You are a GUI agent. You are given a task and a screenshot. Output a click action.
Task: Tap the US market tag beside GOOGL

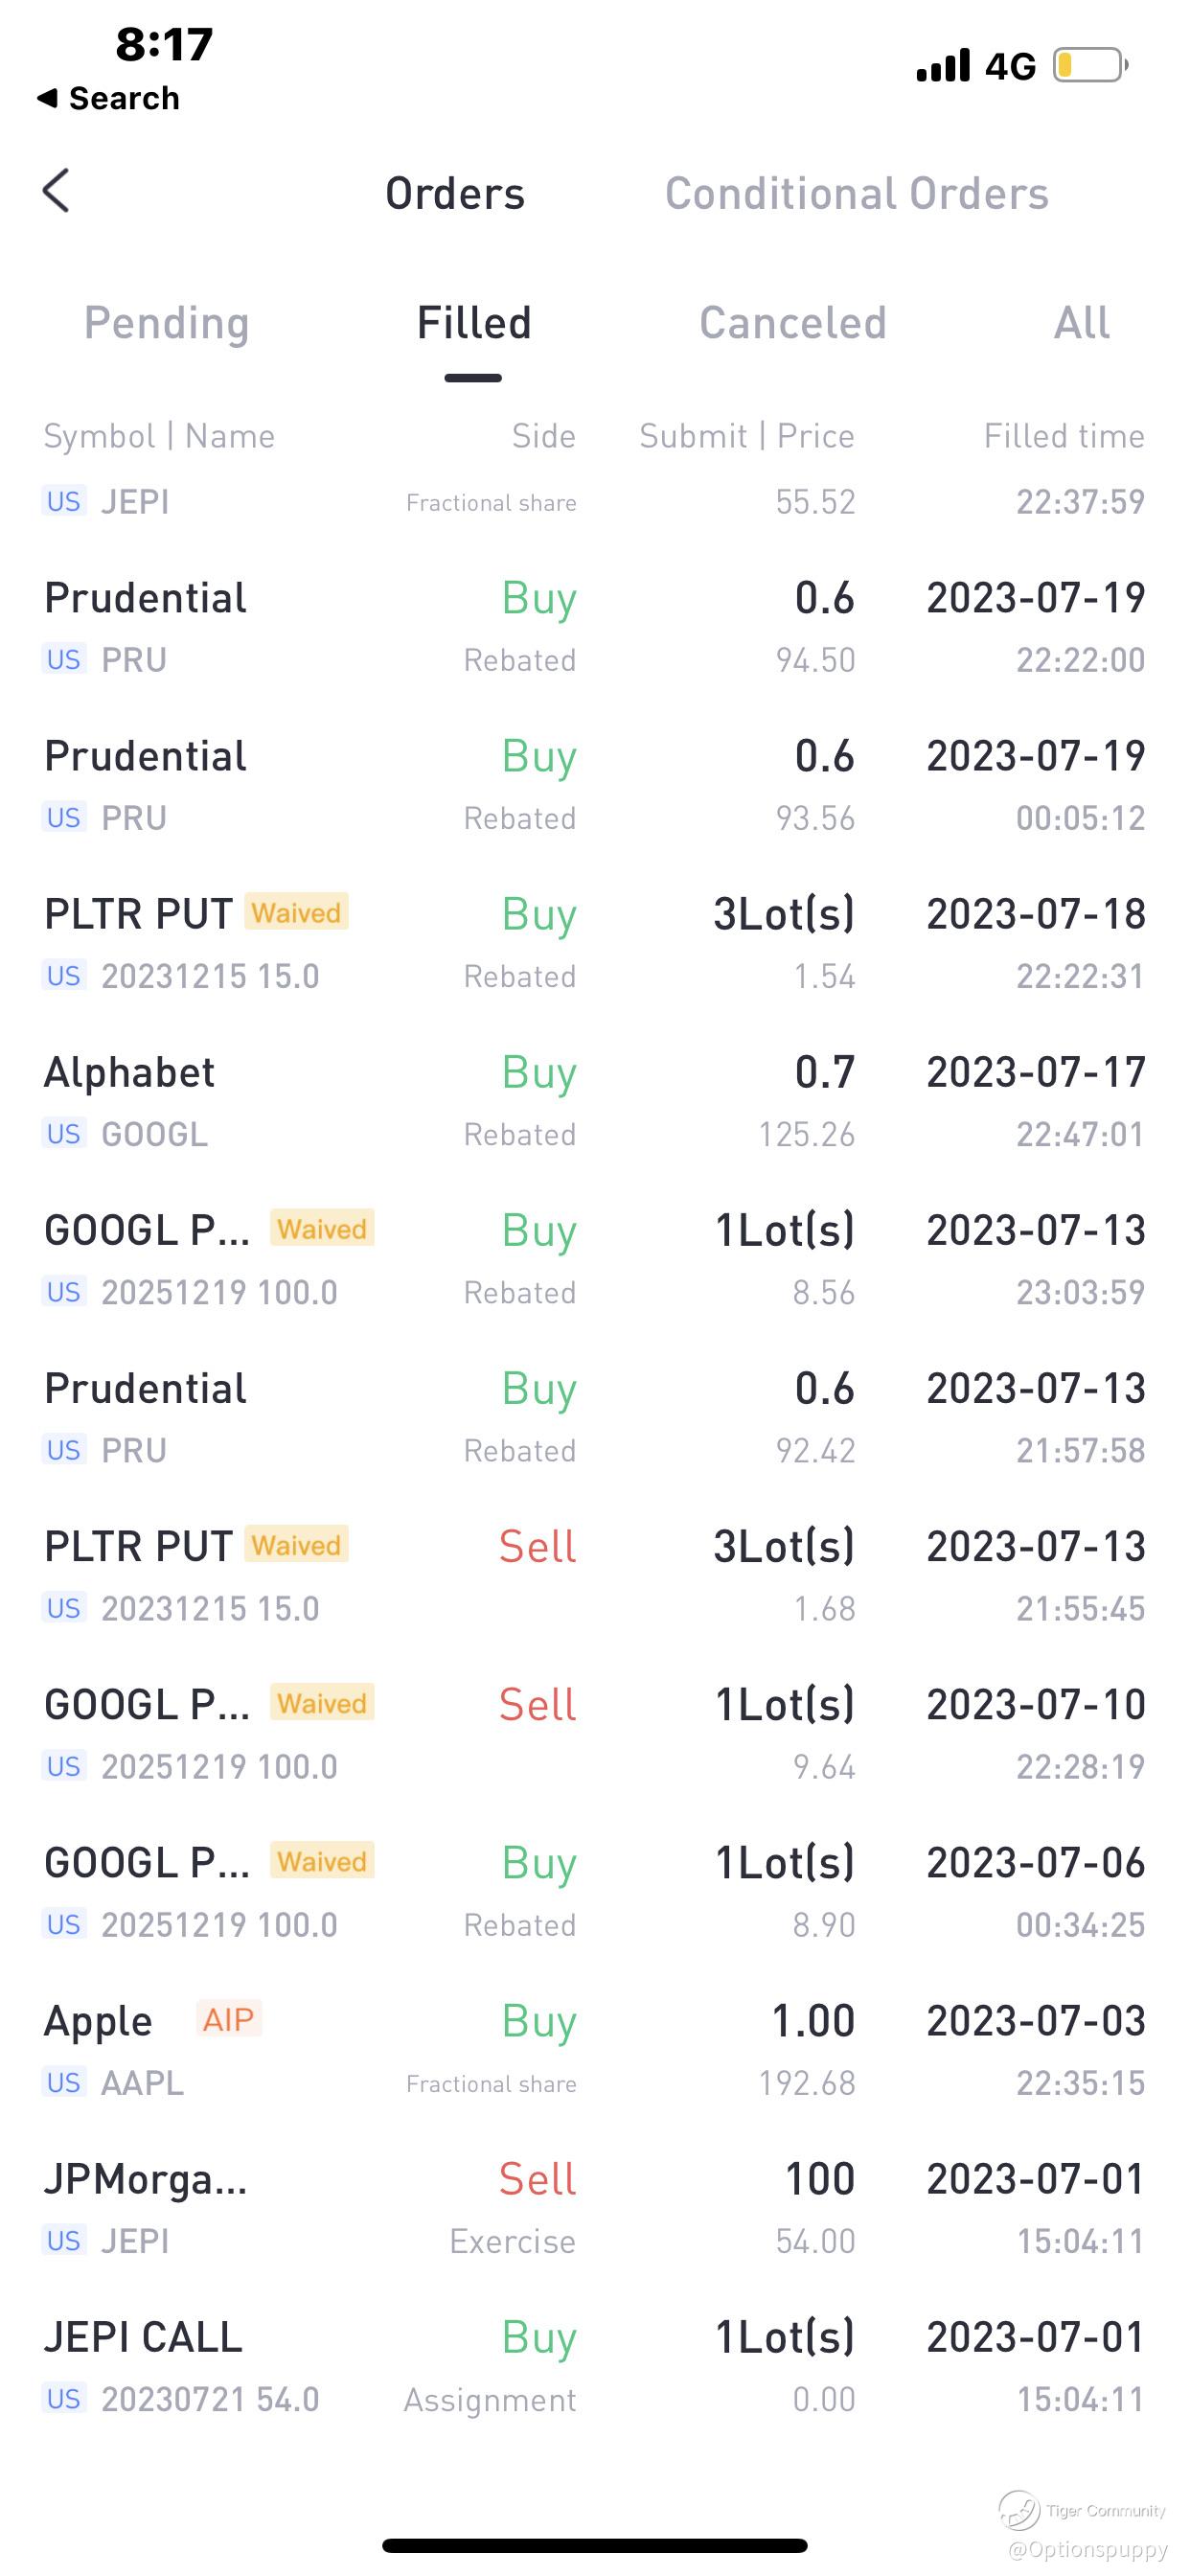point(64,1134)
